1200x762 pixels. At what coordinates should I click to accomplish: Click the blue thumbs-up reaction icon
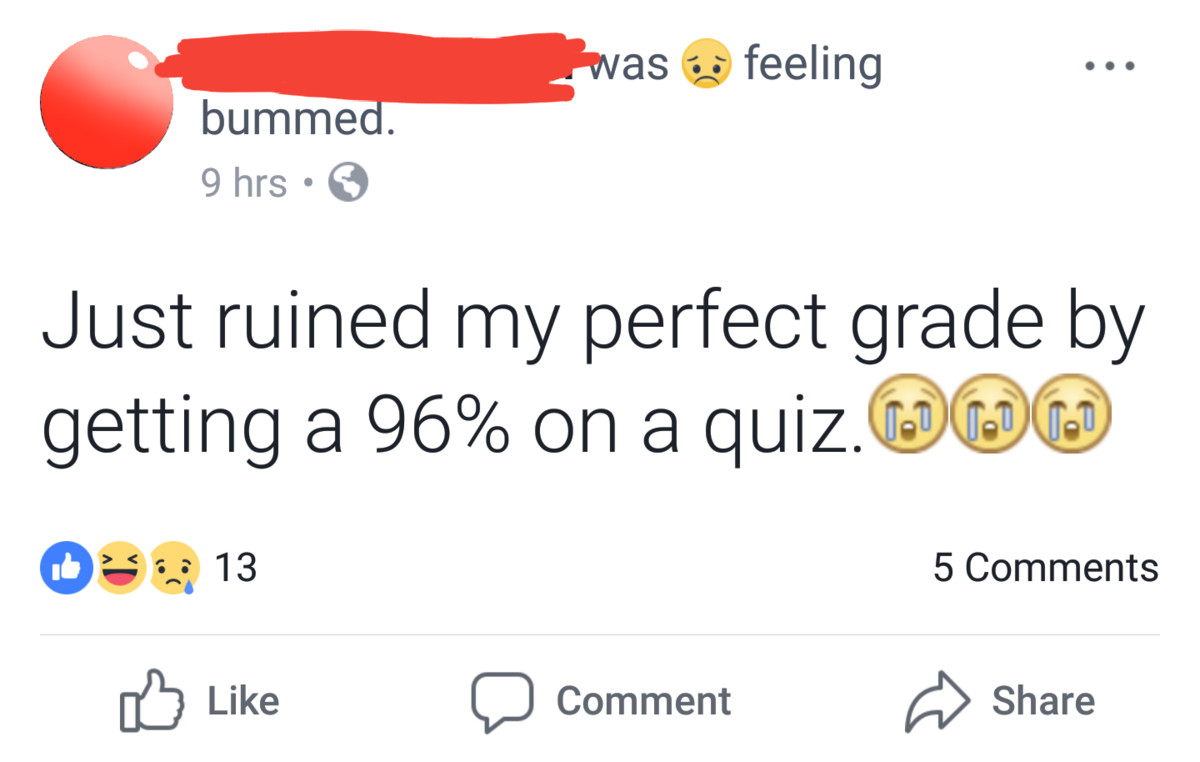(x=65, y=568)
